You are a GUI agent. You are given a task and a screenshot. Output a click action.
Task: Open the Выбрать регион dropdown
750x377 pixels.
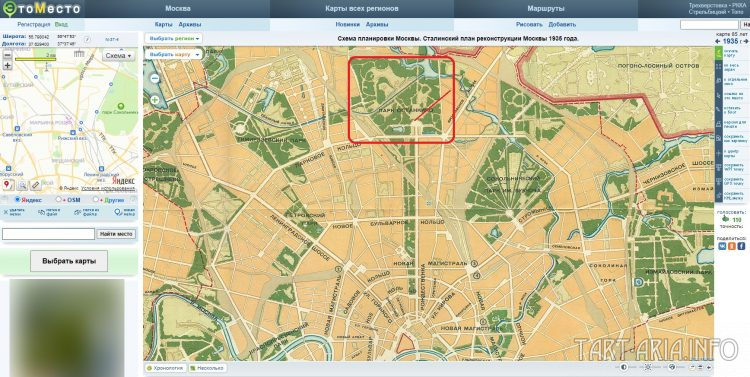coord(174,38)
